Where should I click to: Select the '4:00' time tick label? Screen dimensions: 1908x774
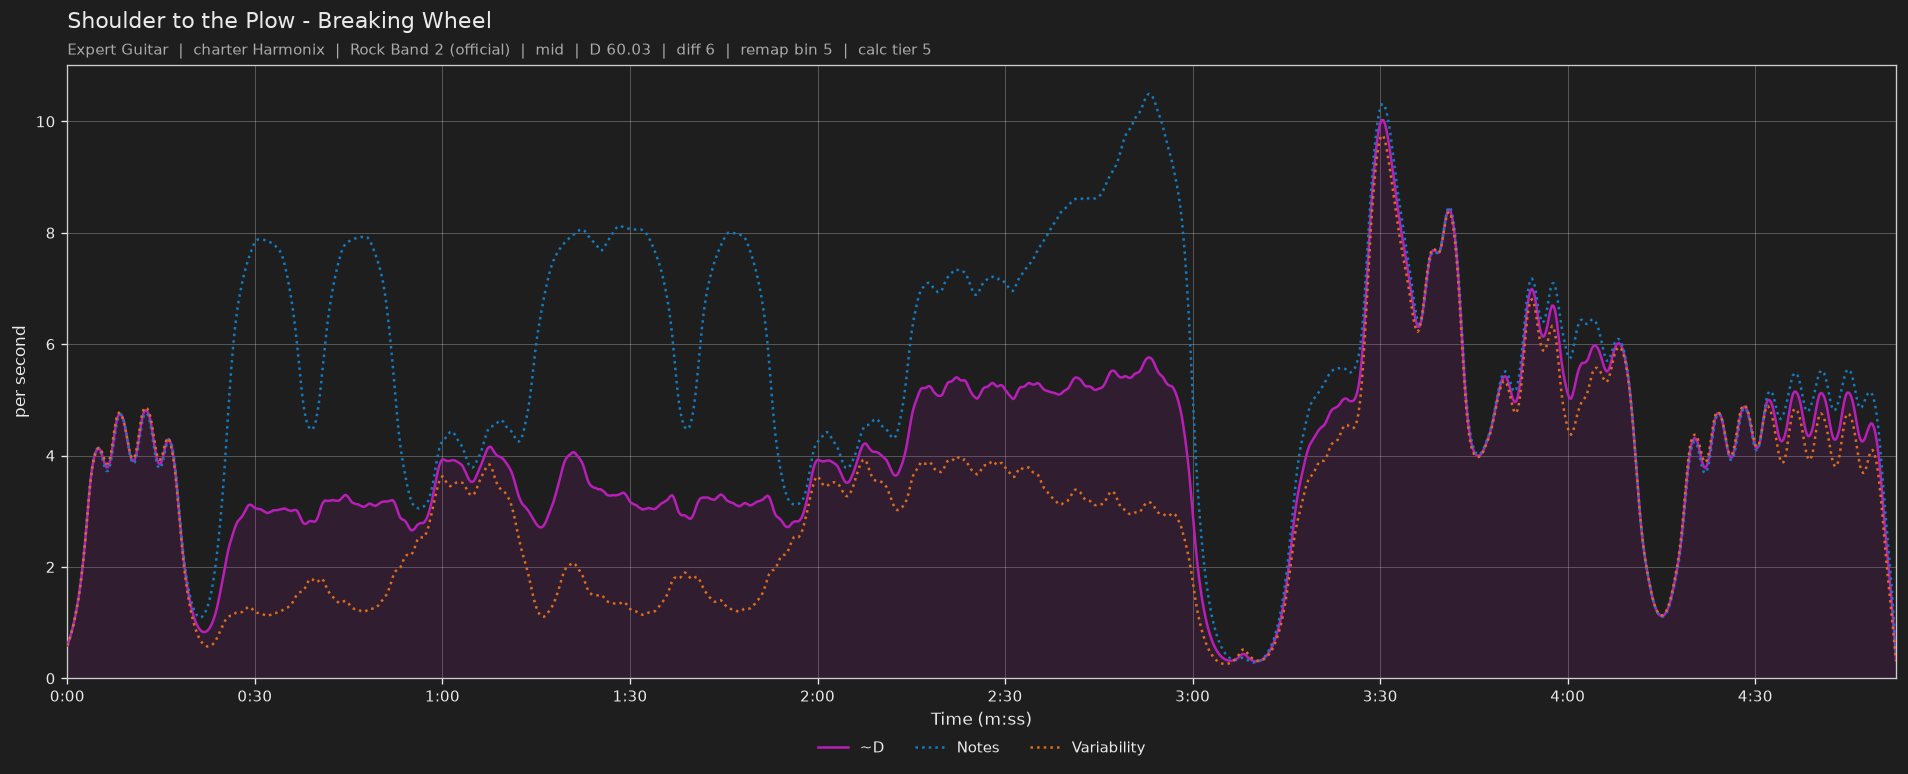coord(1567,697)
